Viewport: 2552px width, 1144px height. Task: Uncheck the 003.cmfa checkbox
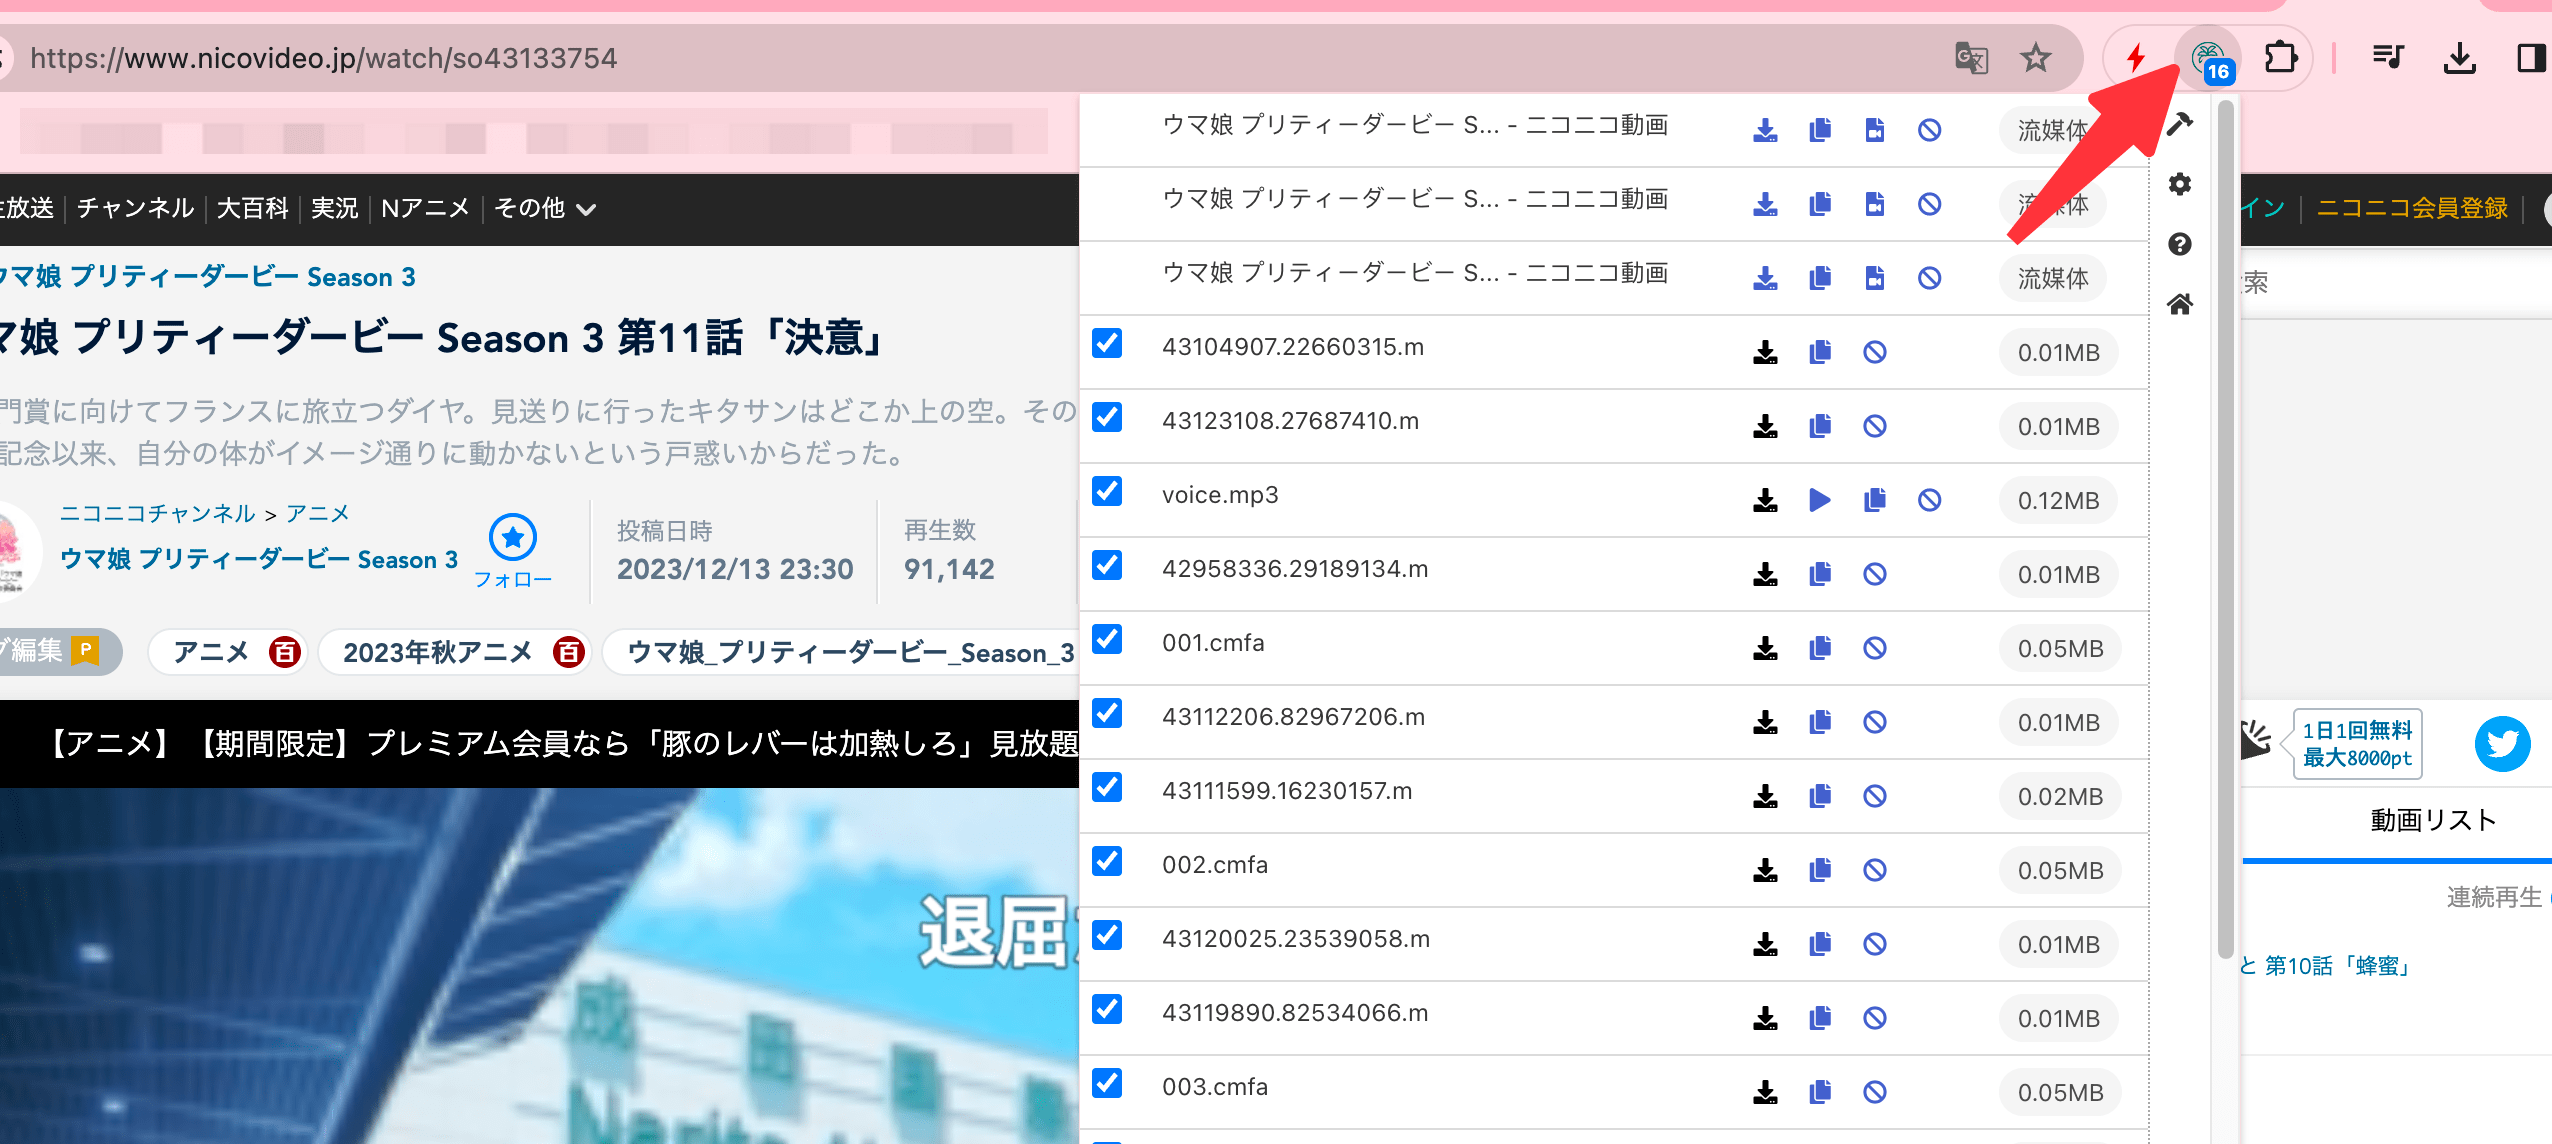point(1107,1083)
